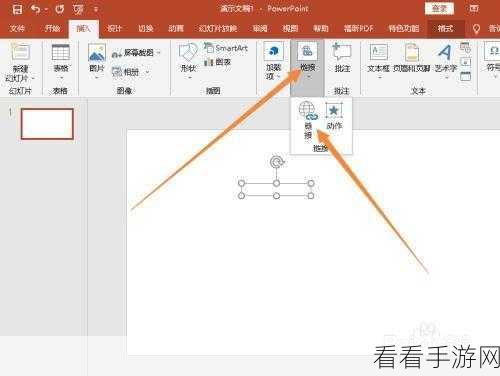
Task: Click the slide number icon
Action: (465, 63)
